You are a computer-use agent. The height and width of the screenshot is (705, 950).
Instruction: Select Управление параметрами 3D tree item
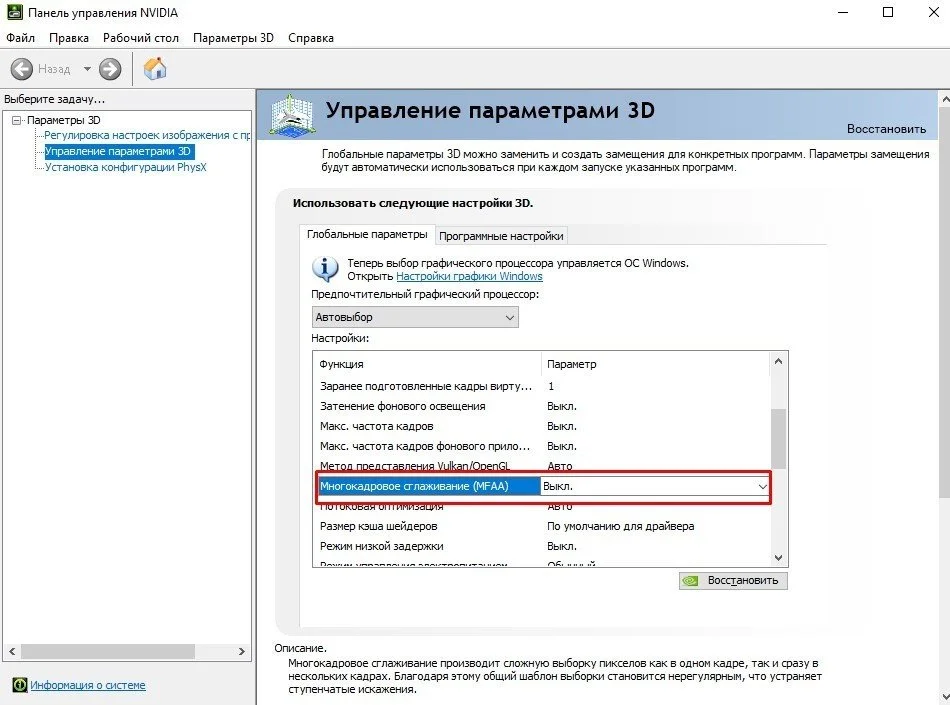point(118,151)
